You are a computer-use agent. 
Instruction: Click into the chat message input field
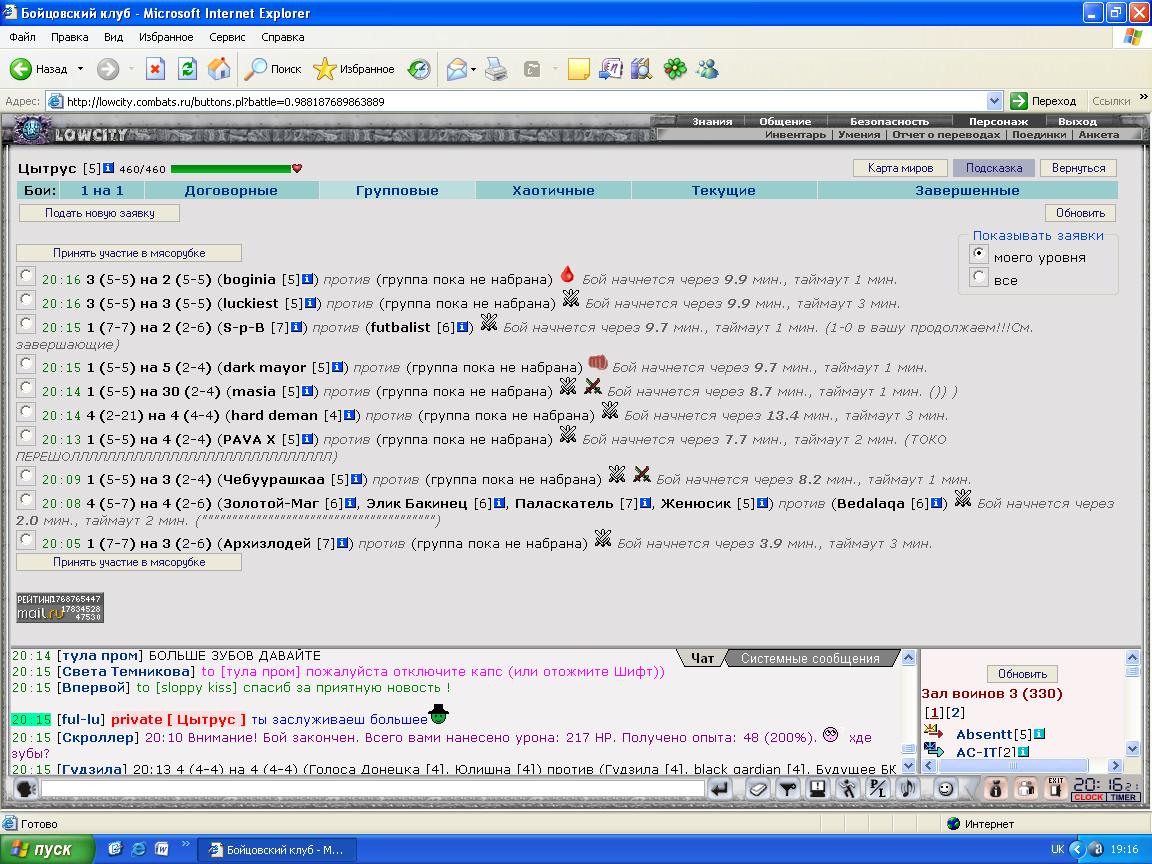[x=372, y=789]
